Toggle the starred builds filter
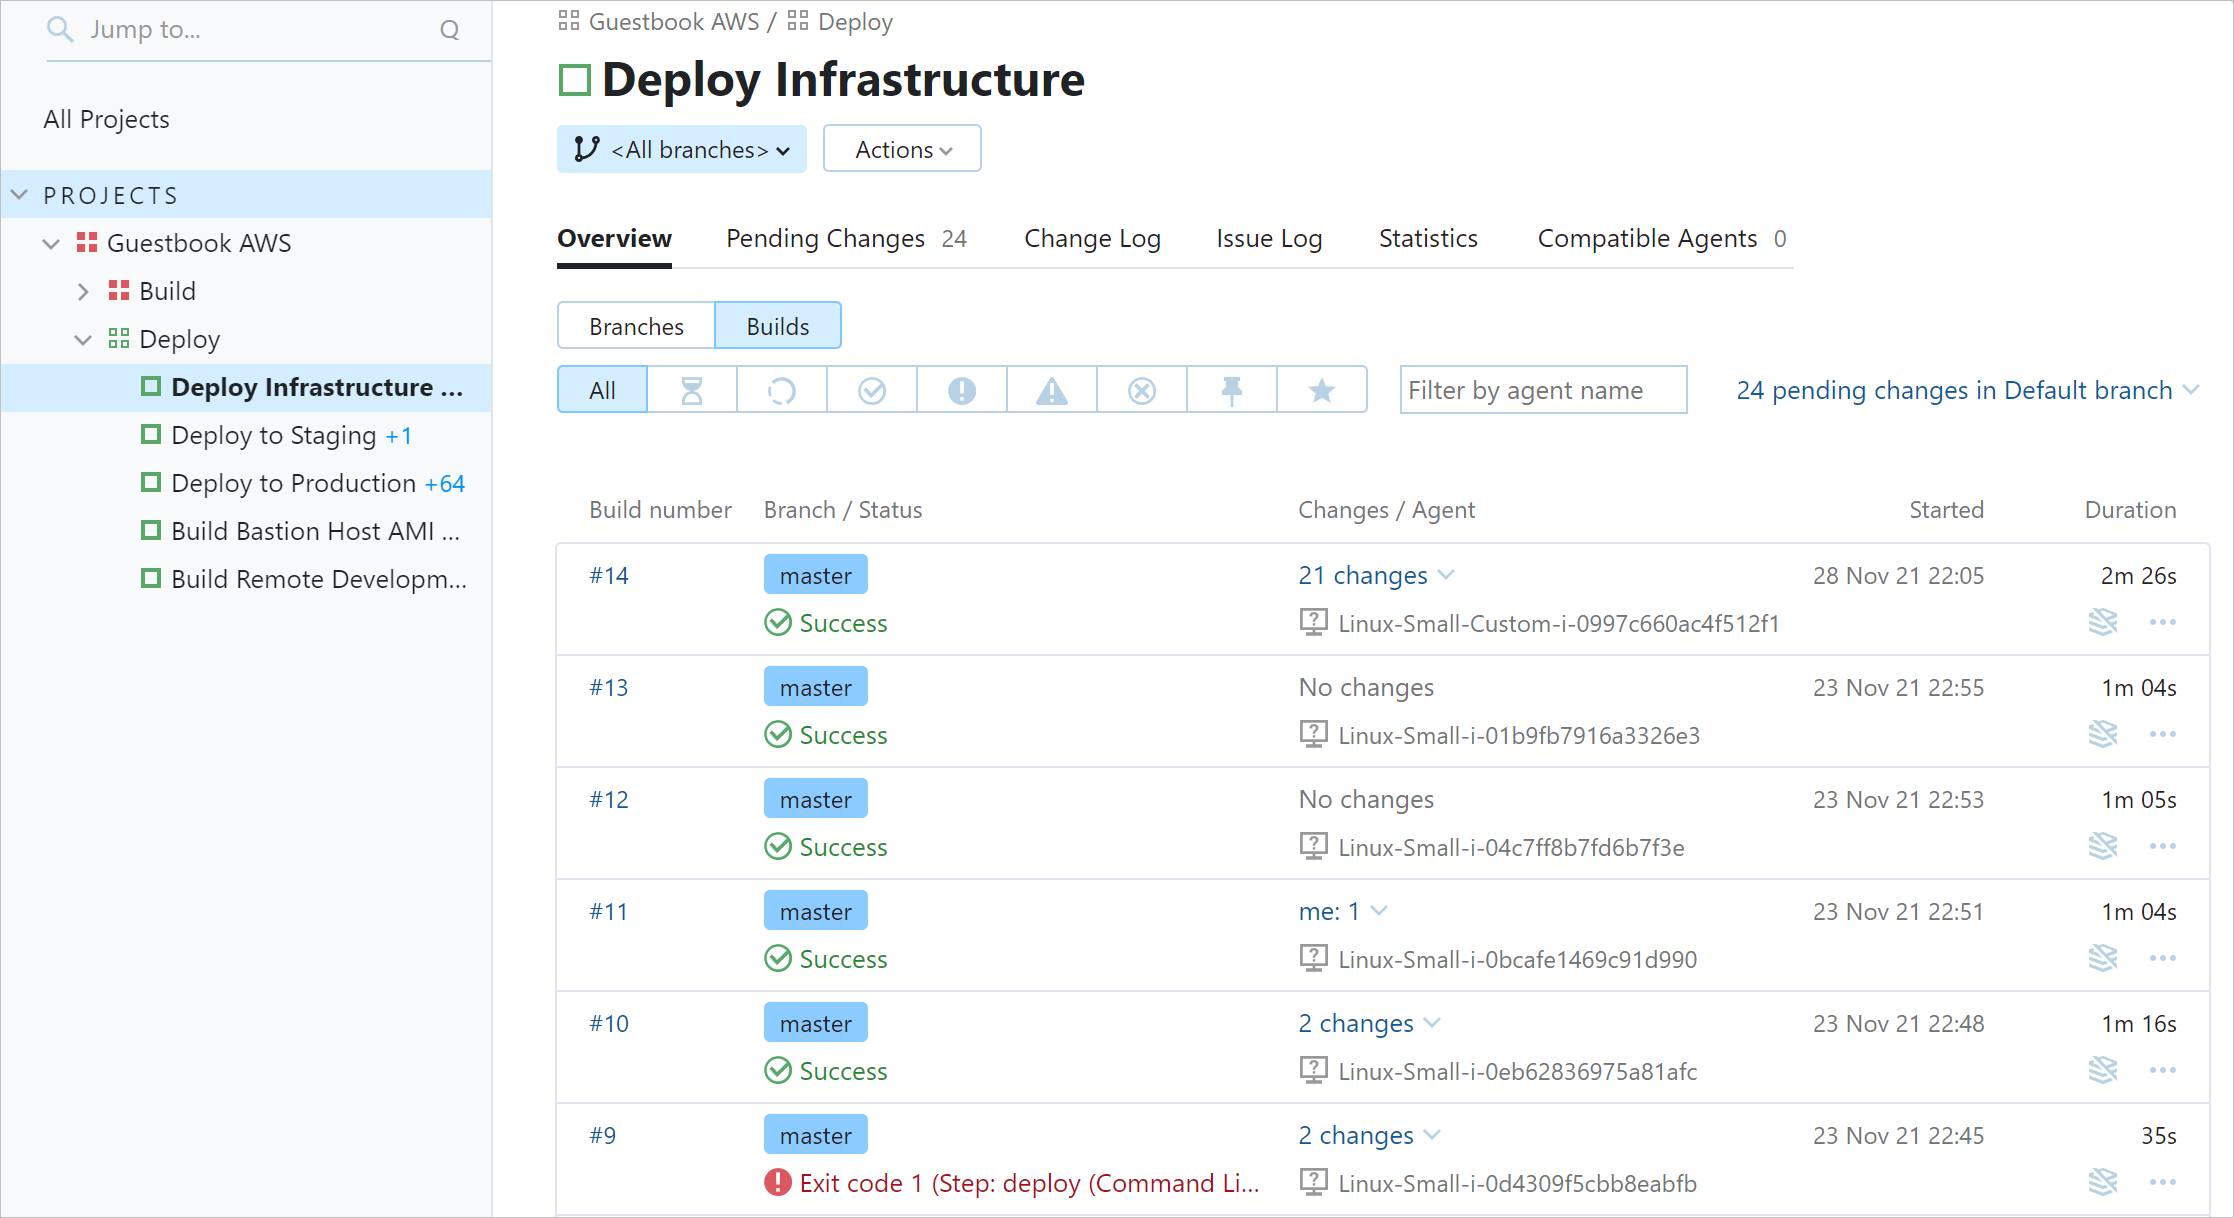 pos(1322,389)
